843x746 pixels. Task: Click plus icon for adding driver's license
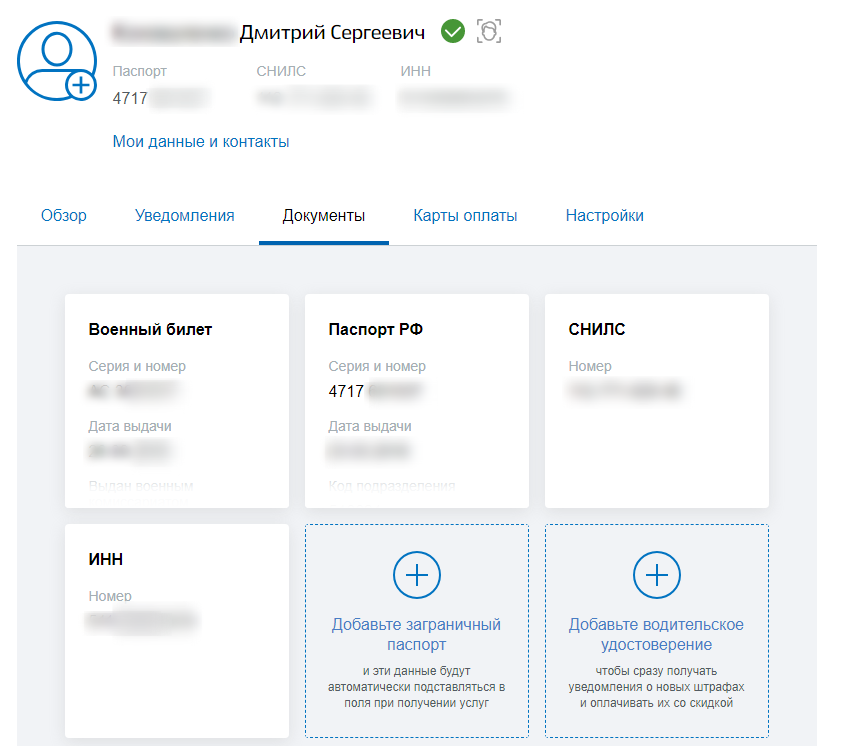[x=656, y=575]
